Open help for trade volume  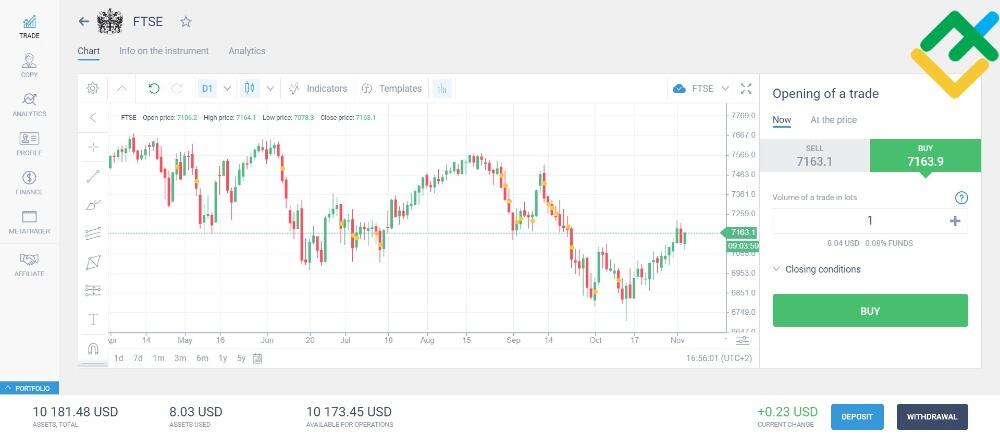tap(961, 198)
